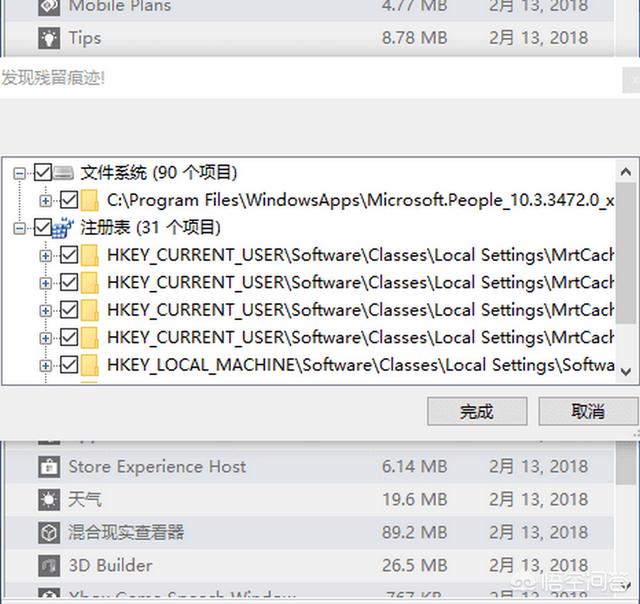
Task: Select the 注册表 (31 个项目) label
Action: 151,227
